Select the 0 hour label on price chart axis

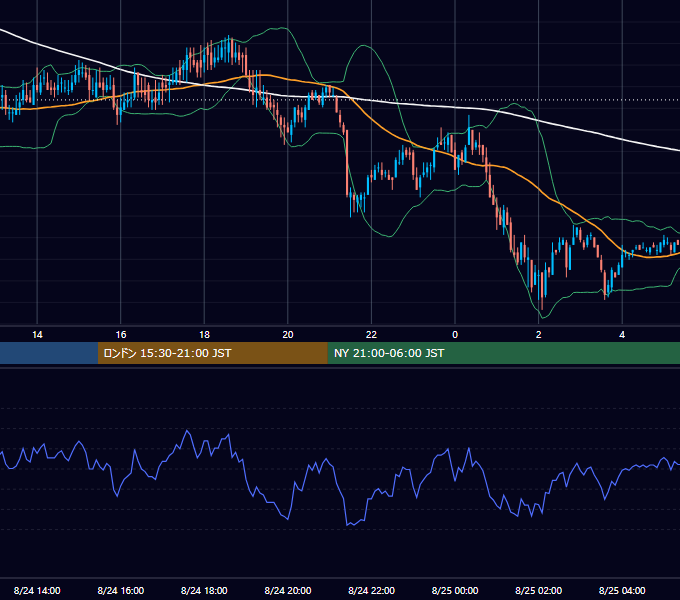[x=455, y=335]
